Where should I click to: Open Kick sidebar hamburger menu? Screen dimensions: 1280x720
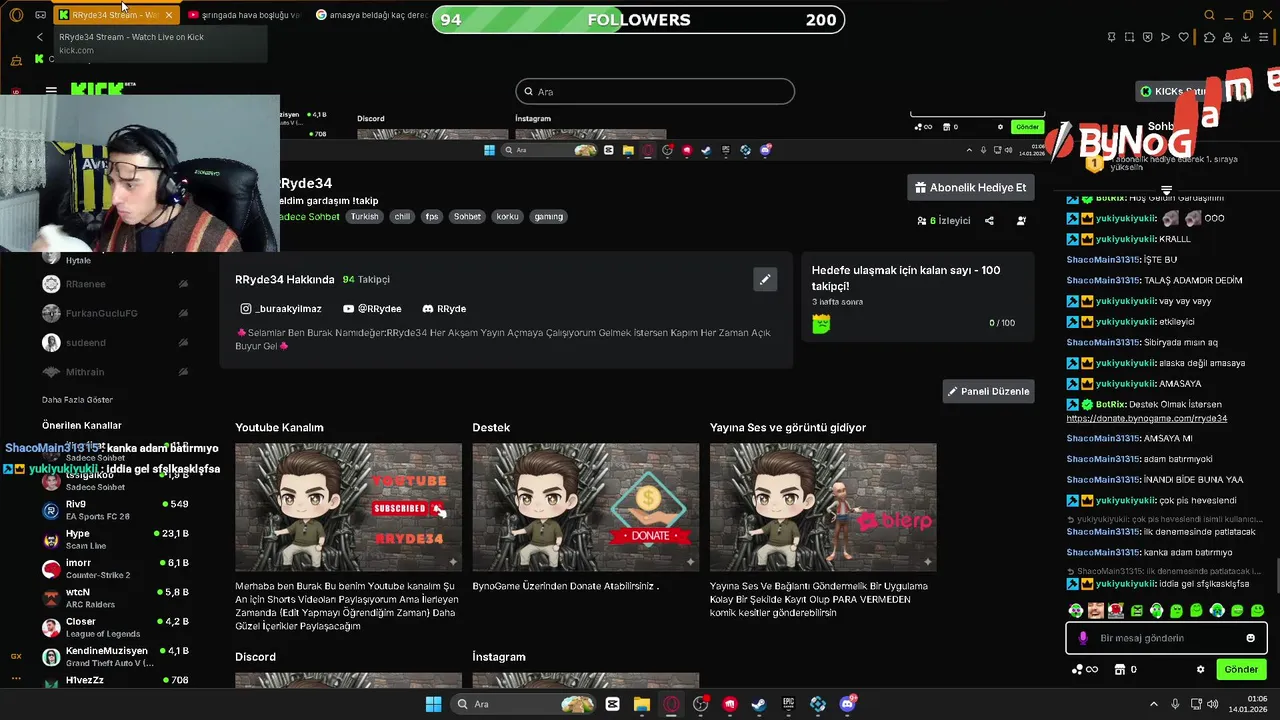[x=51, y=90]
